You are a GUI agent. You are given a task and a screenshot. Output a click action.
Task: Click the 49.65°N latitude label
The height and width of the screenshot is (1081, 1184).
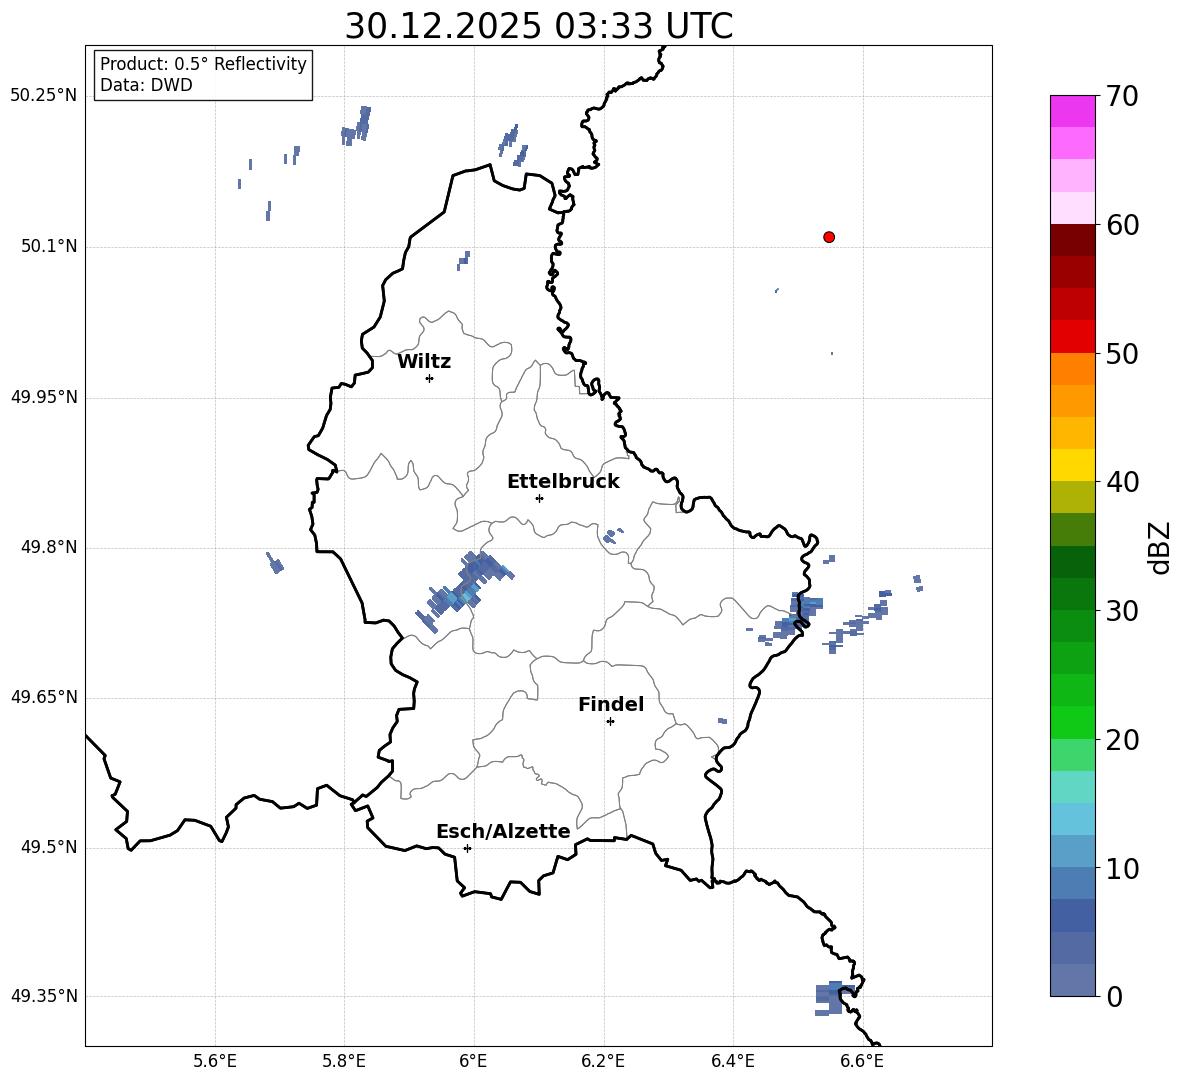point(44,697)
